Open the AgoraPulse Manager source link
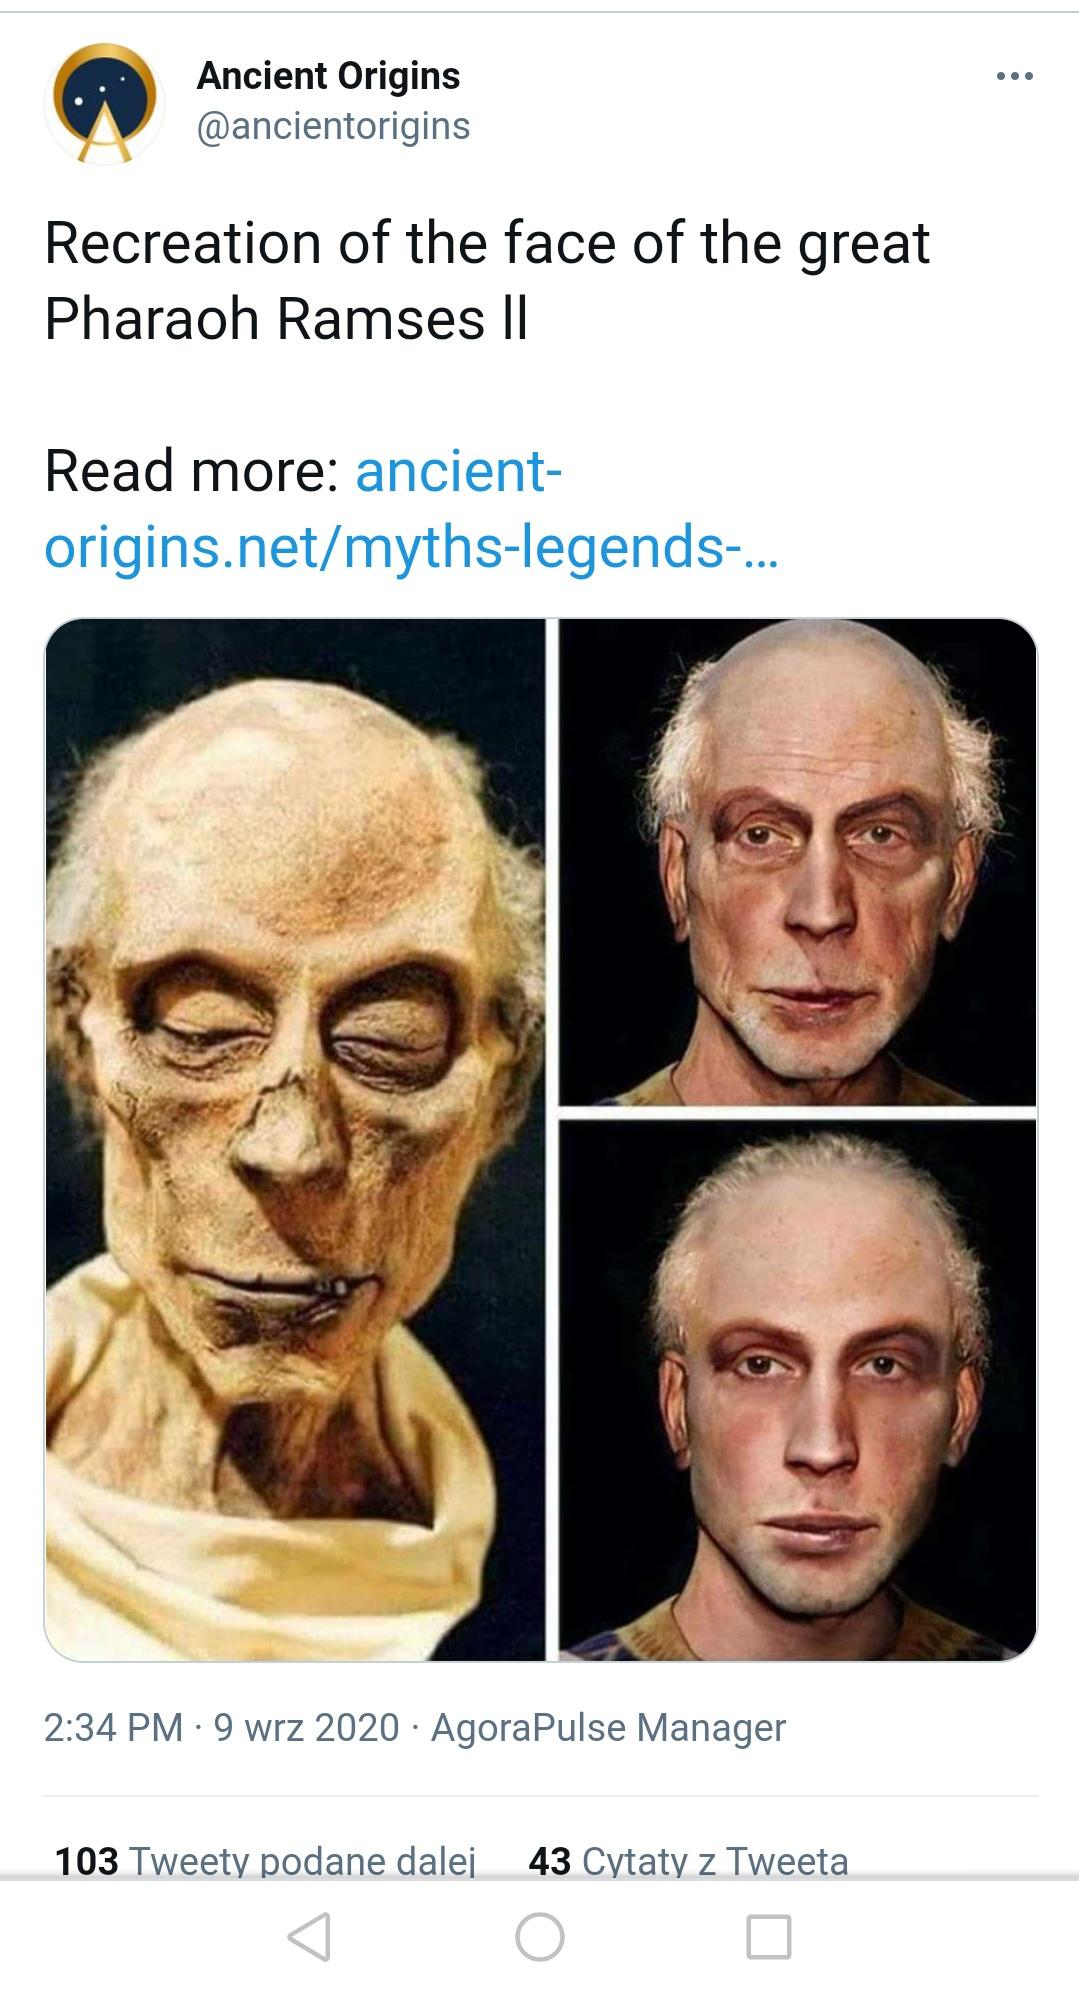The height and width of the screenshot is (1996, 1079). pyautogui.click(x=608, y=1728)
